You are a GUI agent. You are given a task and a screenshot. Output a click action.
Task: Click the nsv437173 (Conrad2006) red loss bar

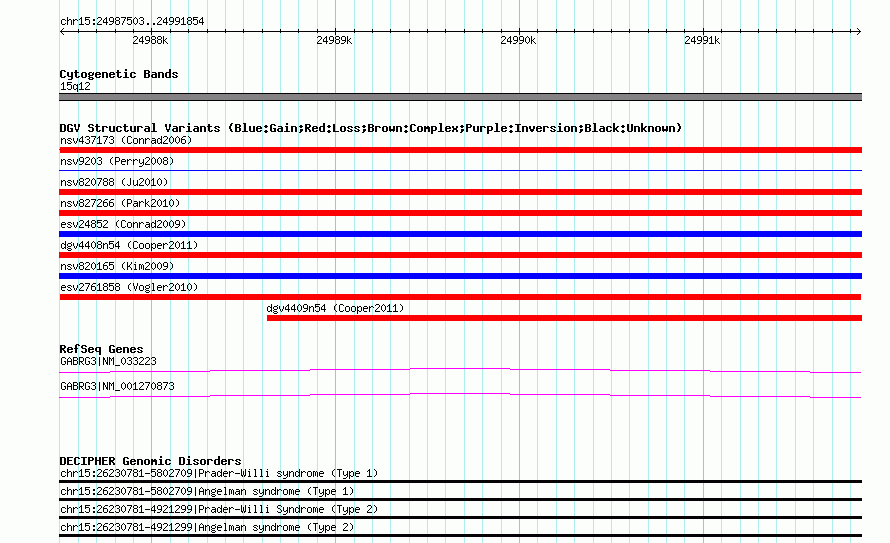click(x=460, y=150)
